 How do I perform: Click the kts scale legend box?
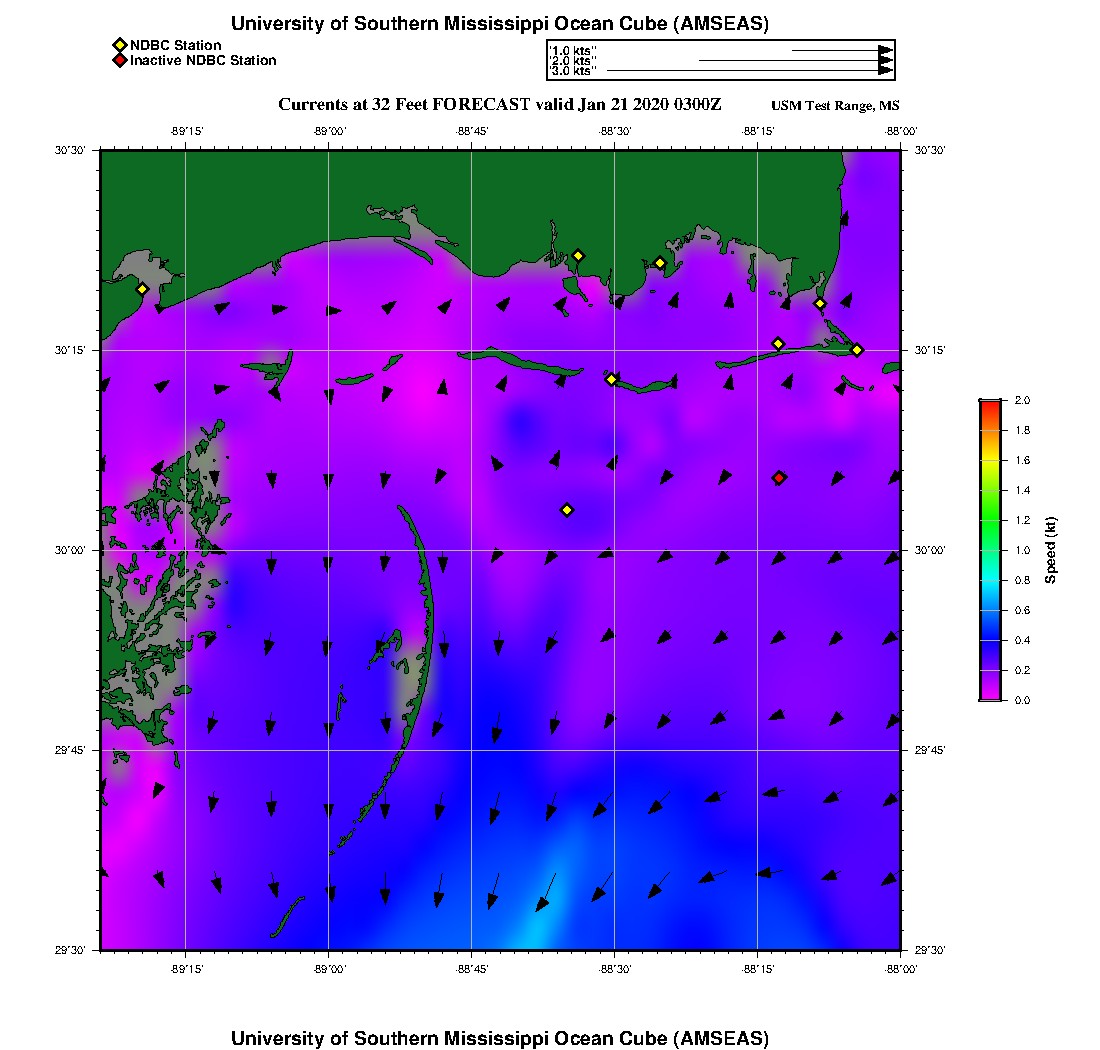point(721,60)
